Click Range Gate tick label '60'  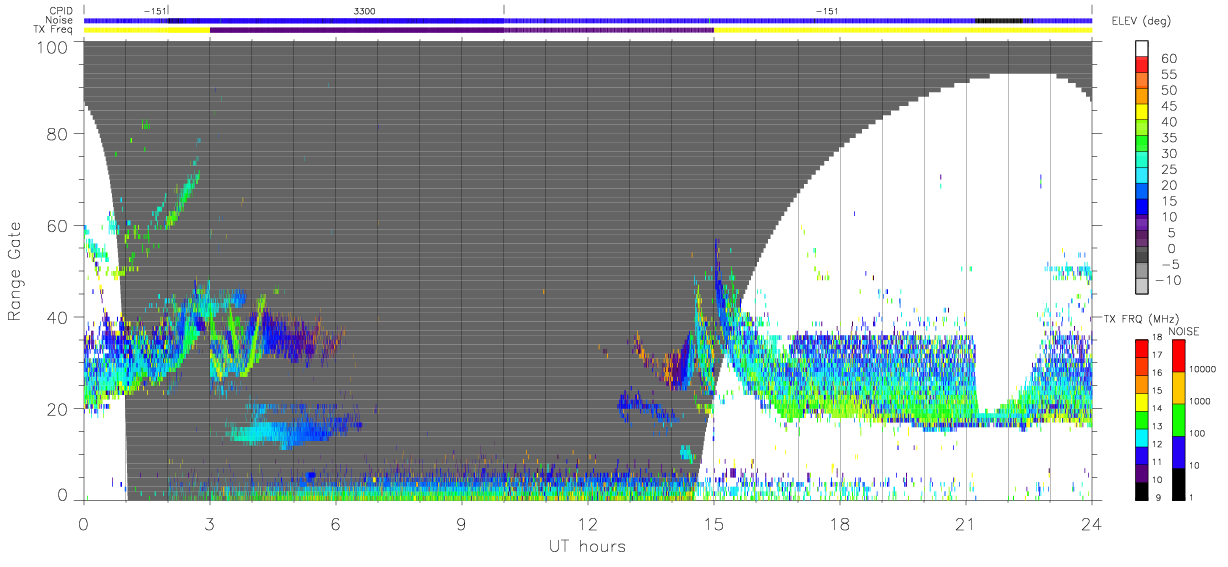[x=58, y=226]
